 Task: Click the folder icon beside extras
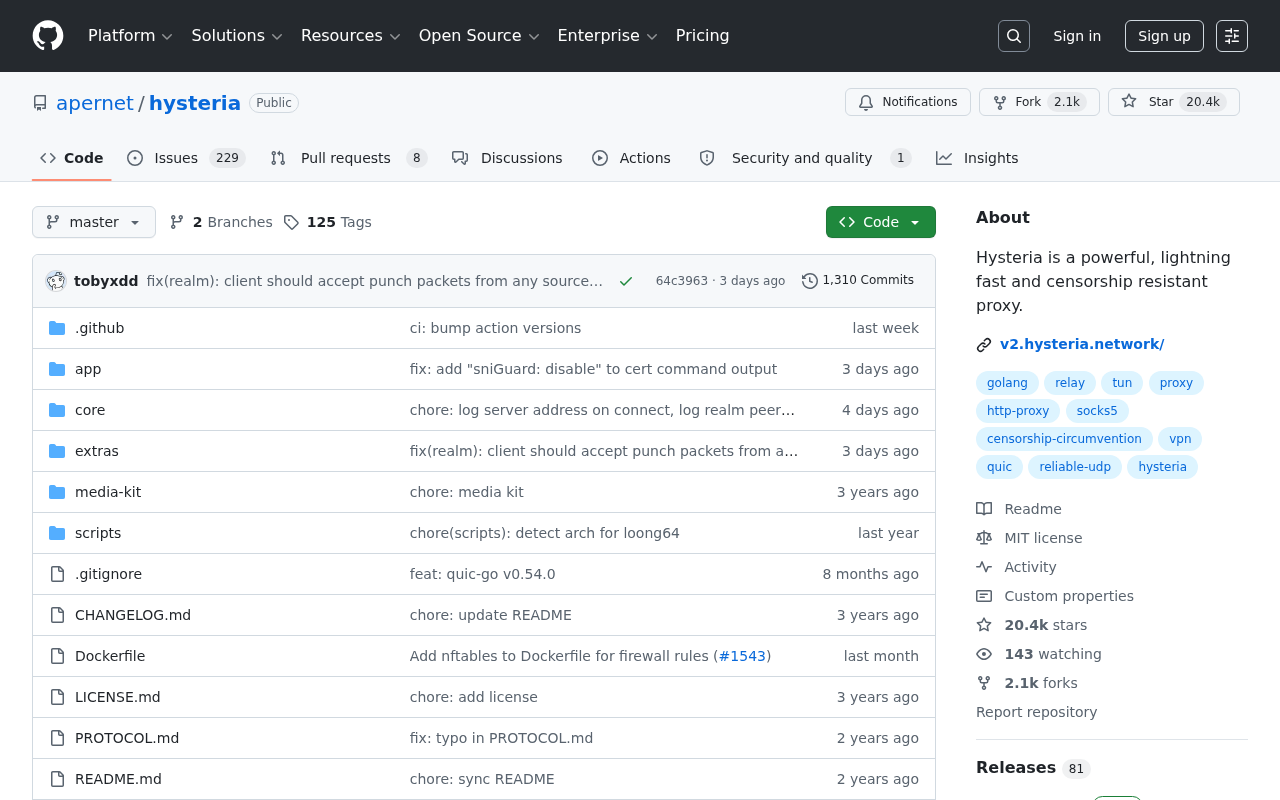(x=57, y=451)
